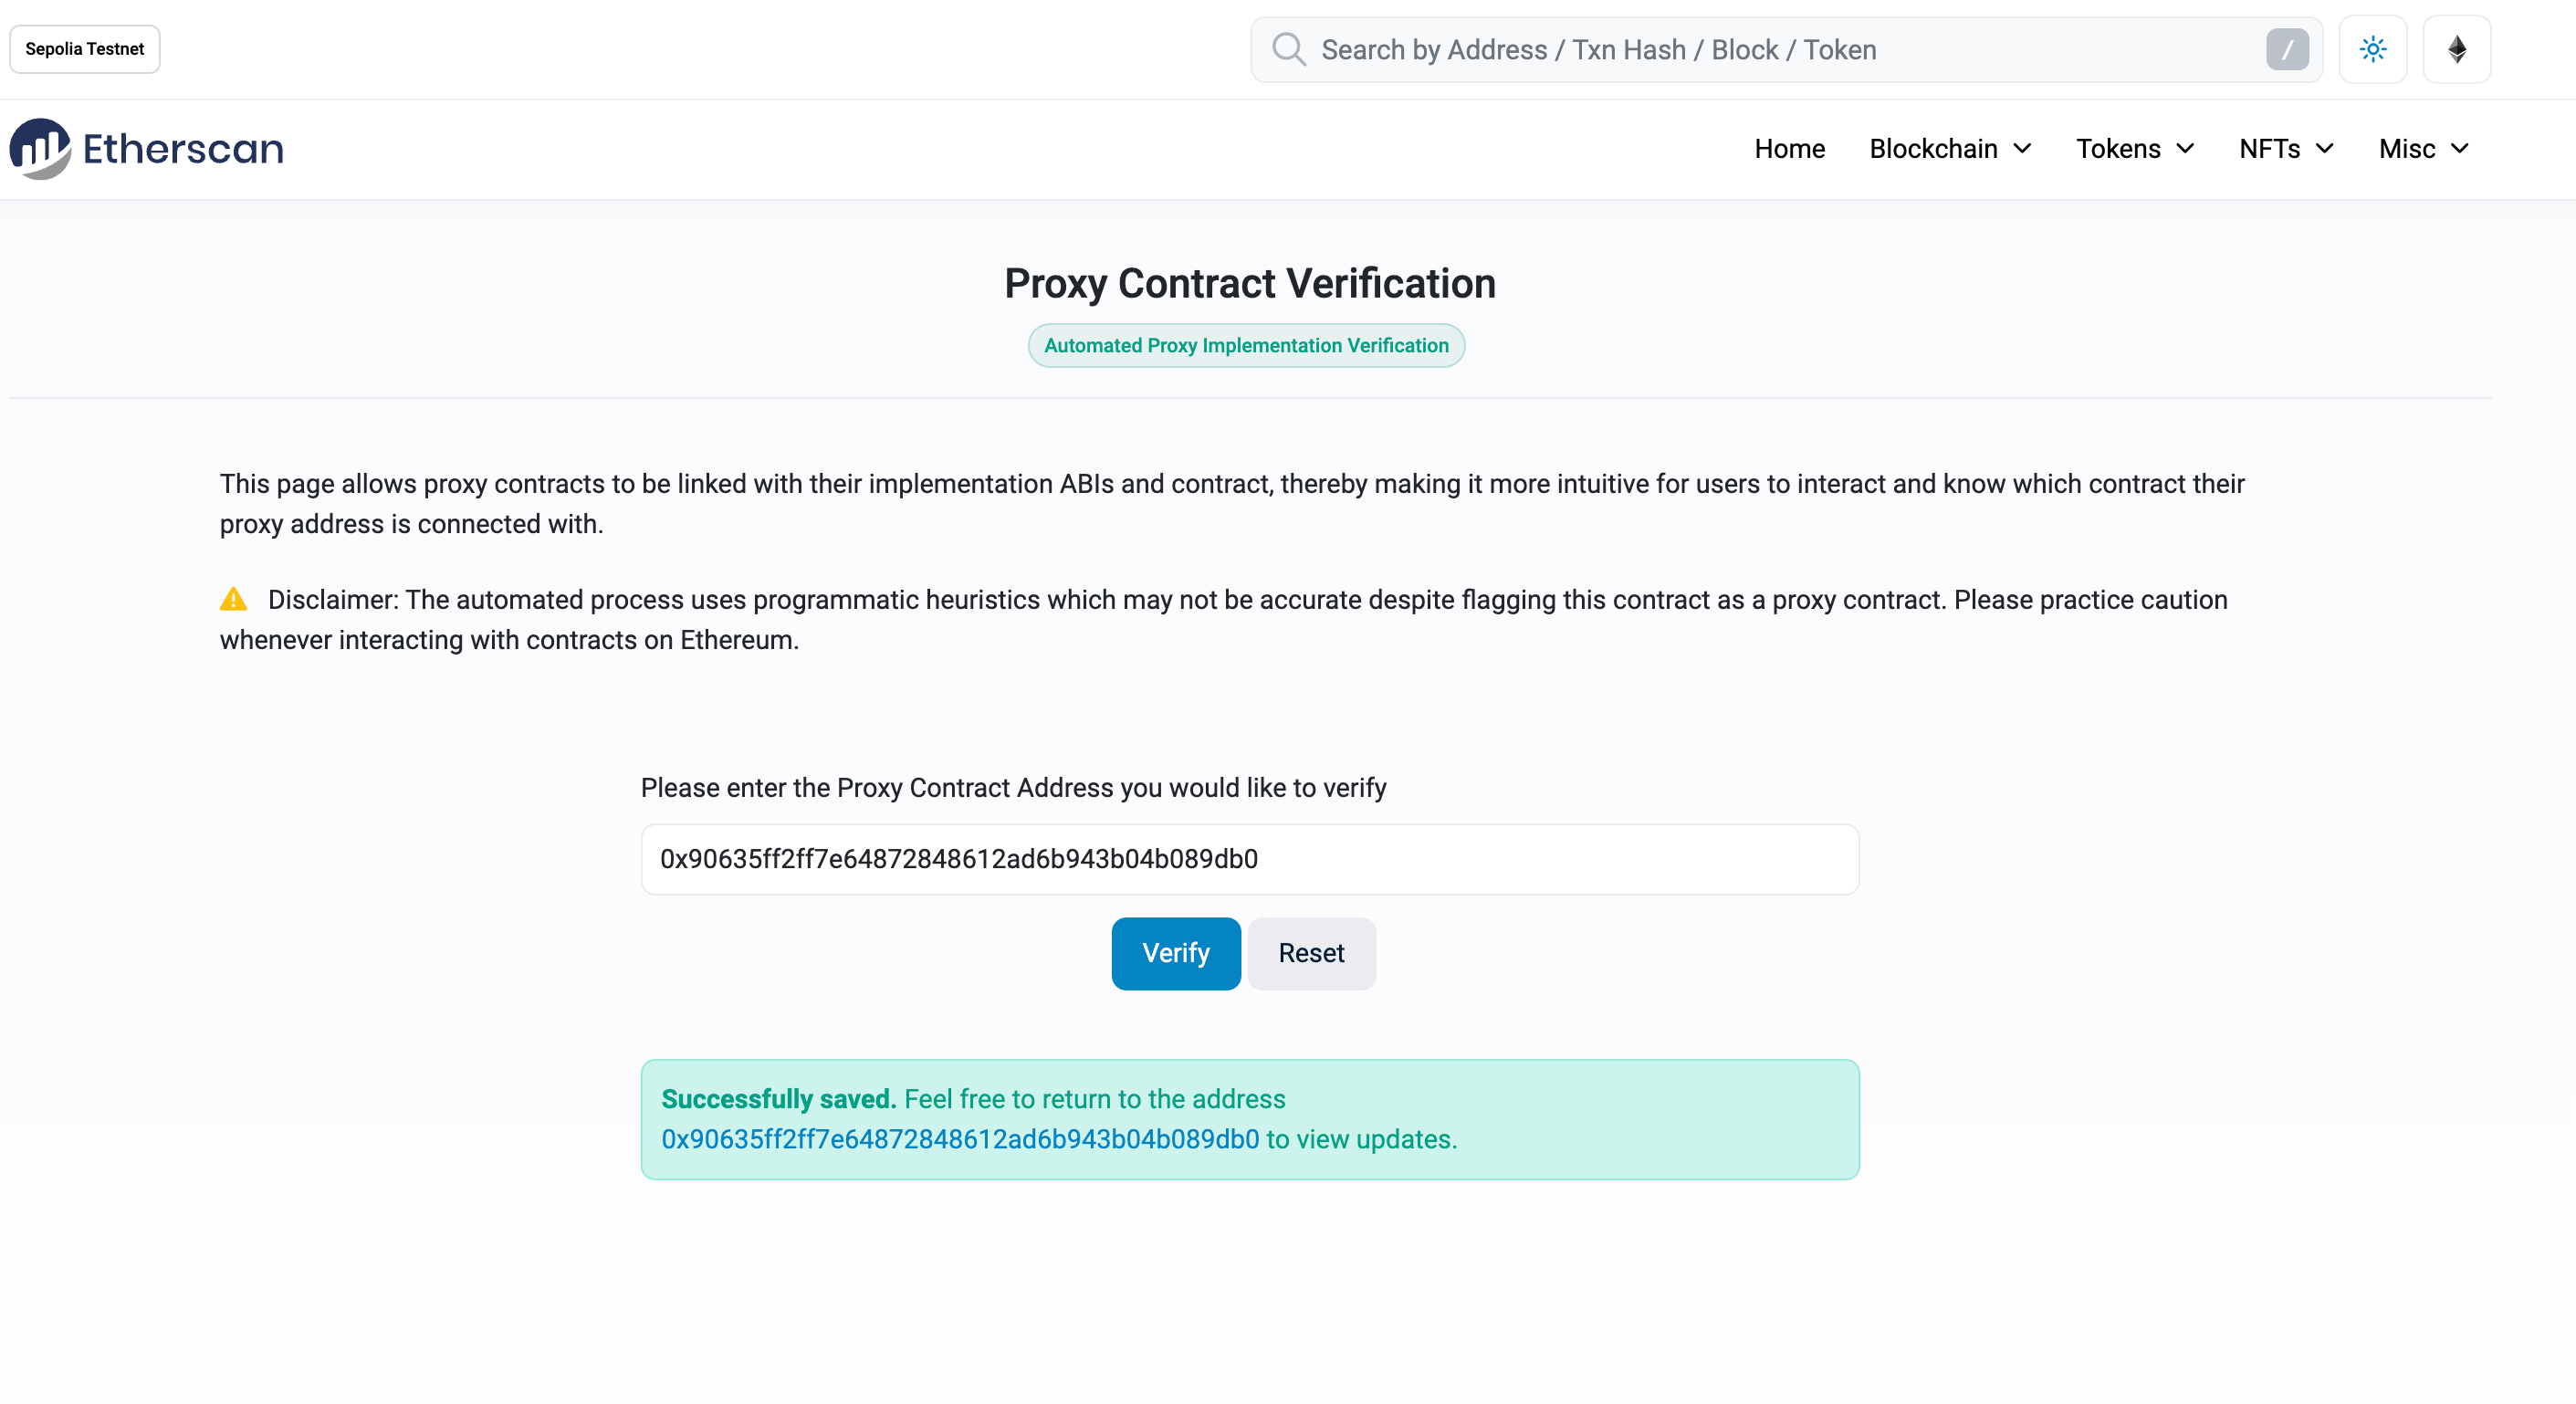
Task: Open the Misc dropdown menu
Action: [x=2423, y=149]
